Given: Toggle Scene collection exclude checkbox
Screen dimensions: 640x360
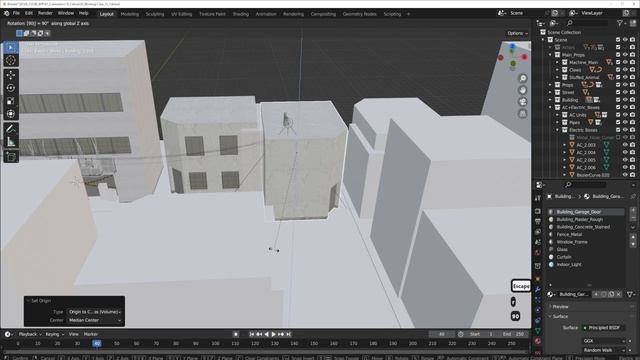Looking at the screenshot, I should click(x=618, y=40).
